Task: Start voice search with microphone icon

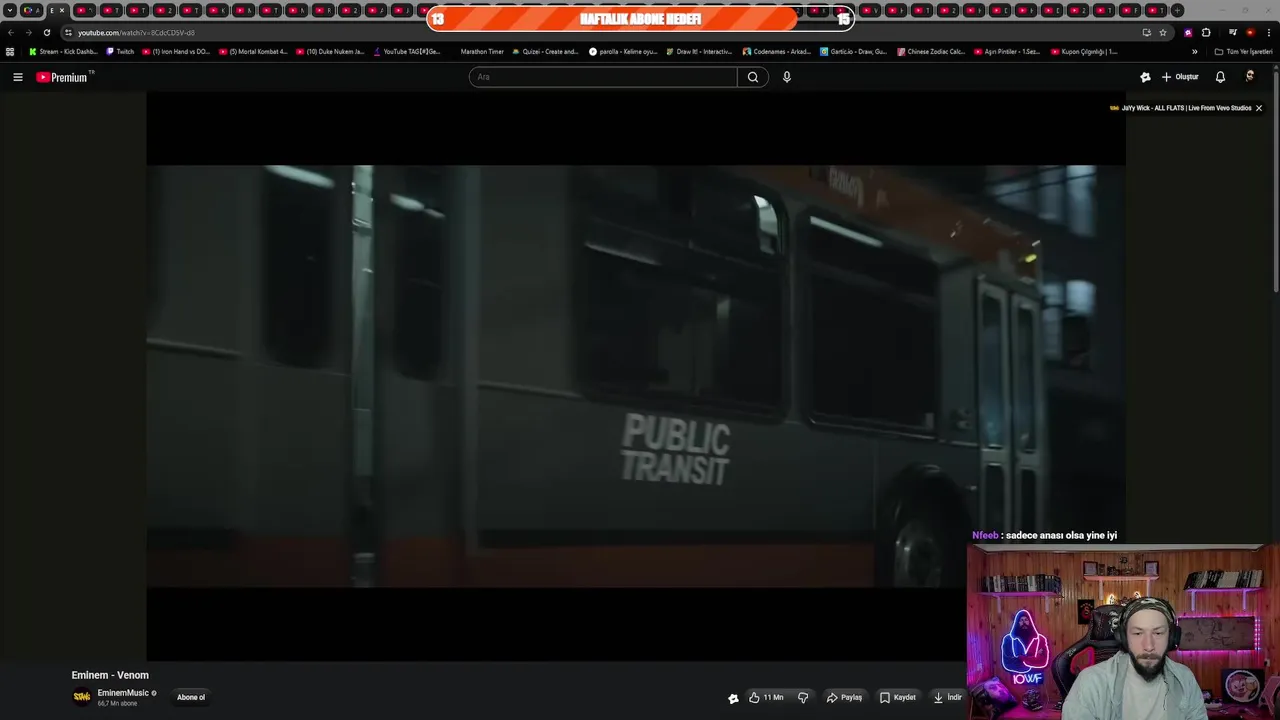Action: pyautogui.click(x=787, y=77)
